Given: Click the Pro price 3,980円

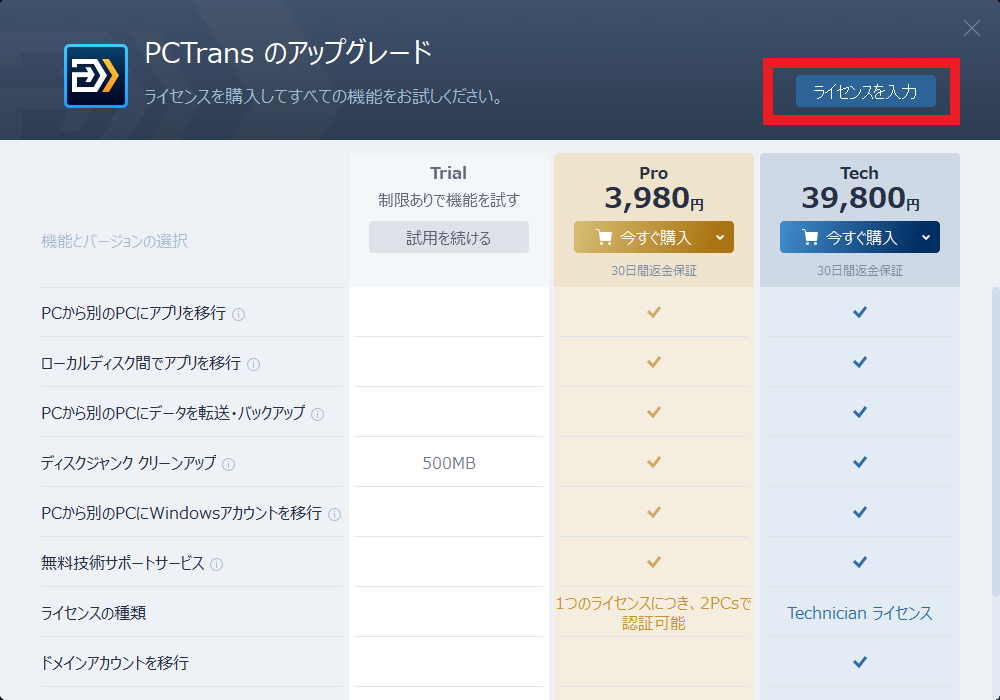Looking at the screenshot, I should point(654,198).
